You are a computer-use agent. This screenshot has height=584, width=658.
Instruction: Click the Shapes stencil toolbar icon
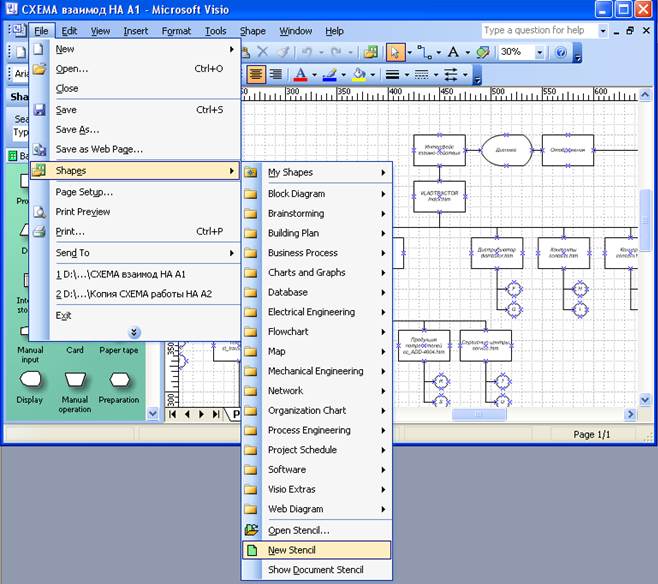371,52
